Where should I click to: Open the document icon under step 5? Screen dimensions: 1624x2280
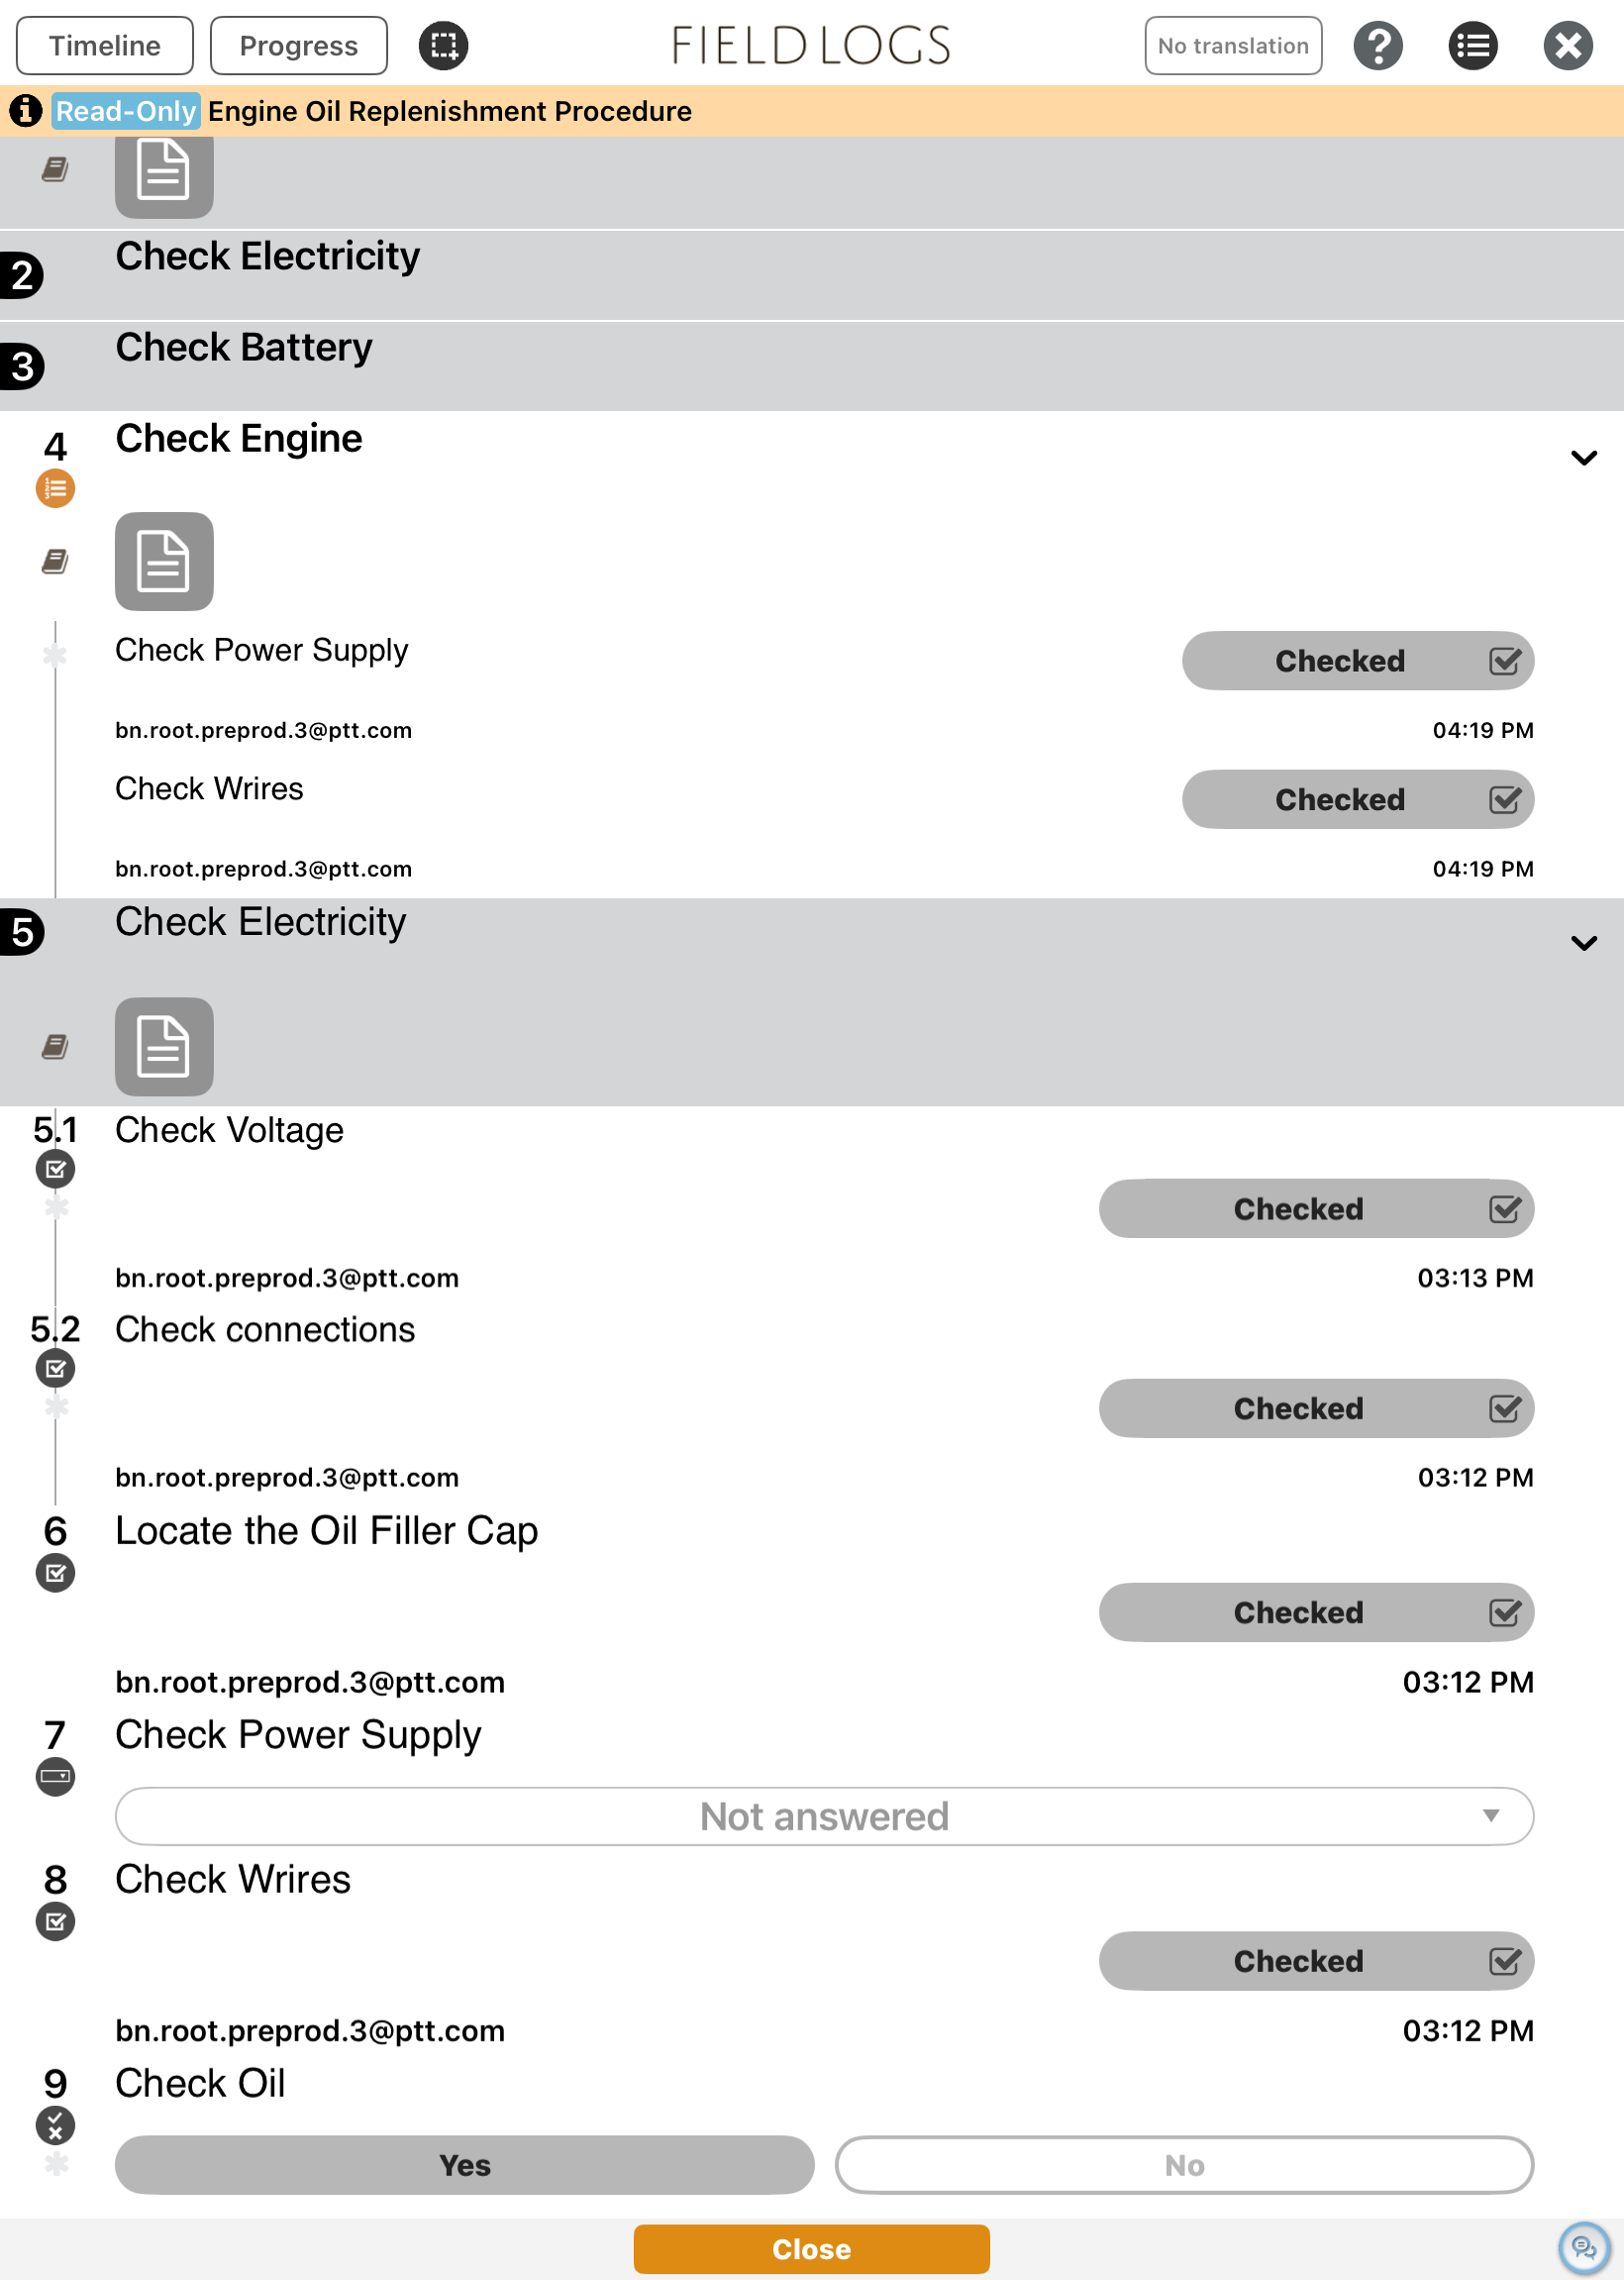pos(164,1046)
